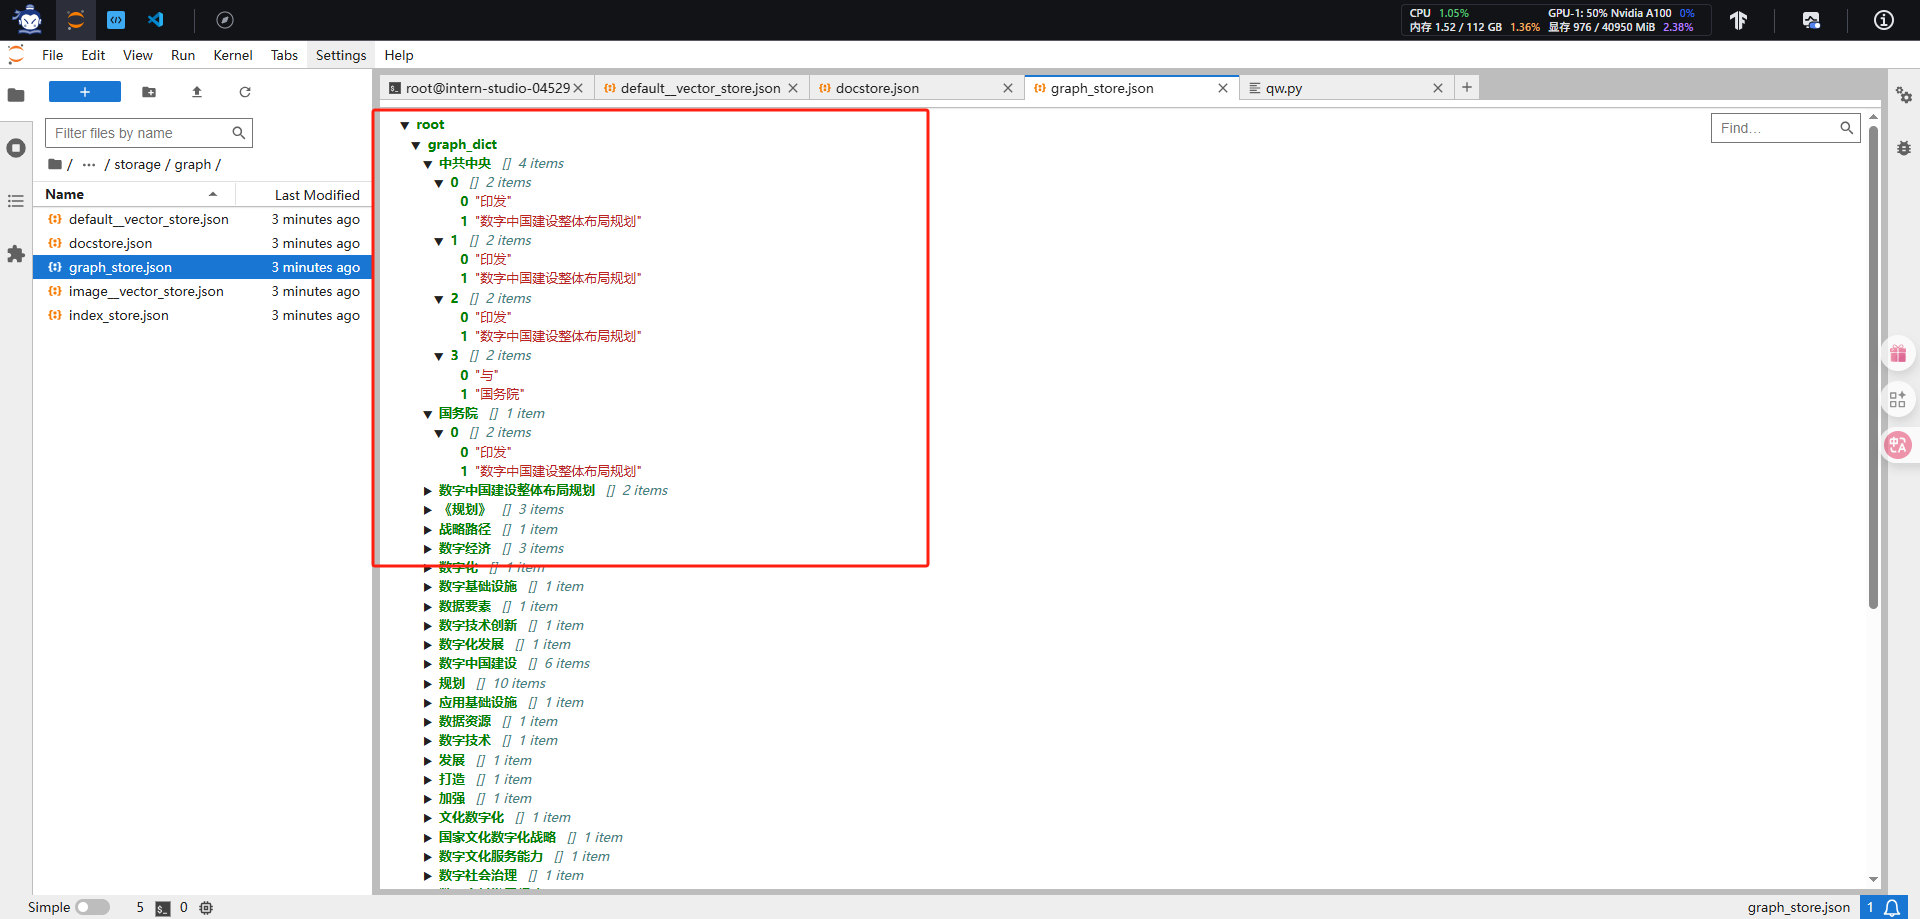Collapse the root node in the JSON viewer
This screenshot has width=1920, height=919.
407,124
